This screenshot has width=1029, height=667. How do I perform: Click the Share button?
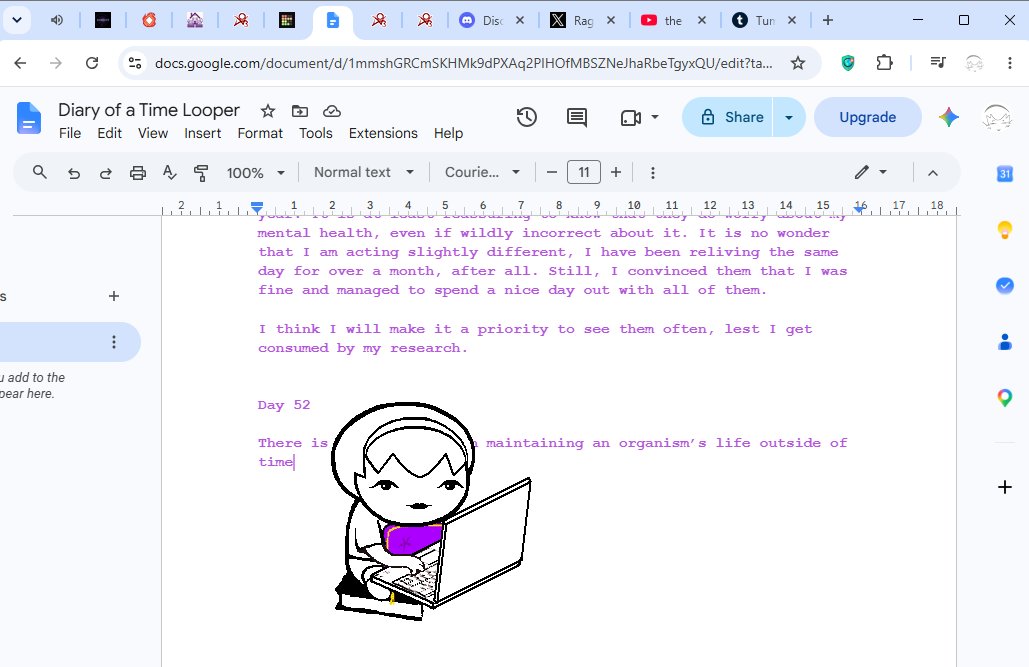tap(730, 118)
